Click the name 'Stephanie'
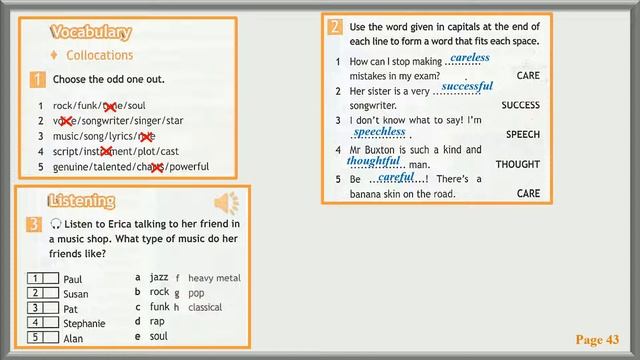The height and width of the screenshot is (360, 640). pyautogui.click(x=84, y=323)
